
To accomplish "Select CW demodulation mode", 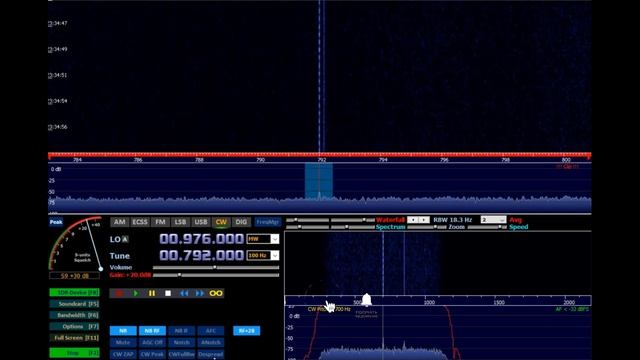I will (221, 222).
